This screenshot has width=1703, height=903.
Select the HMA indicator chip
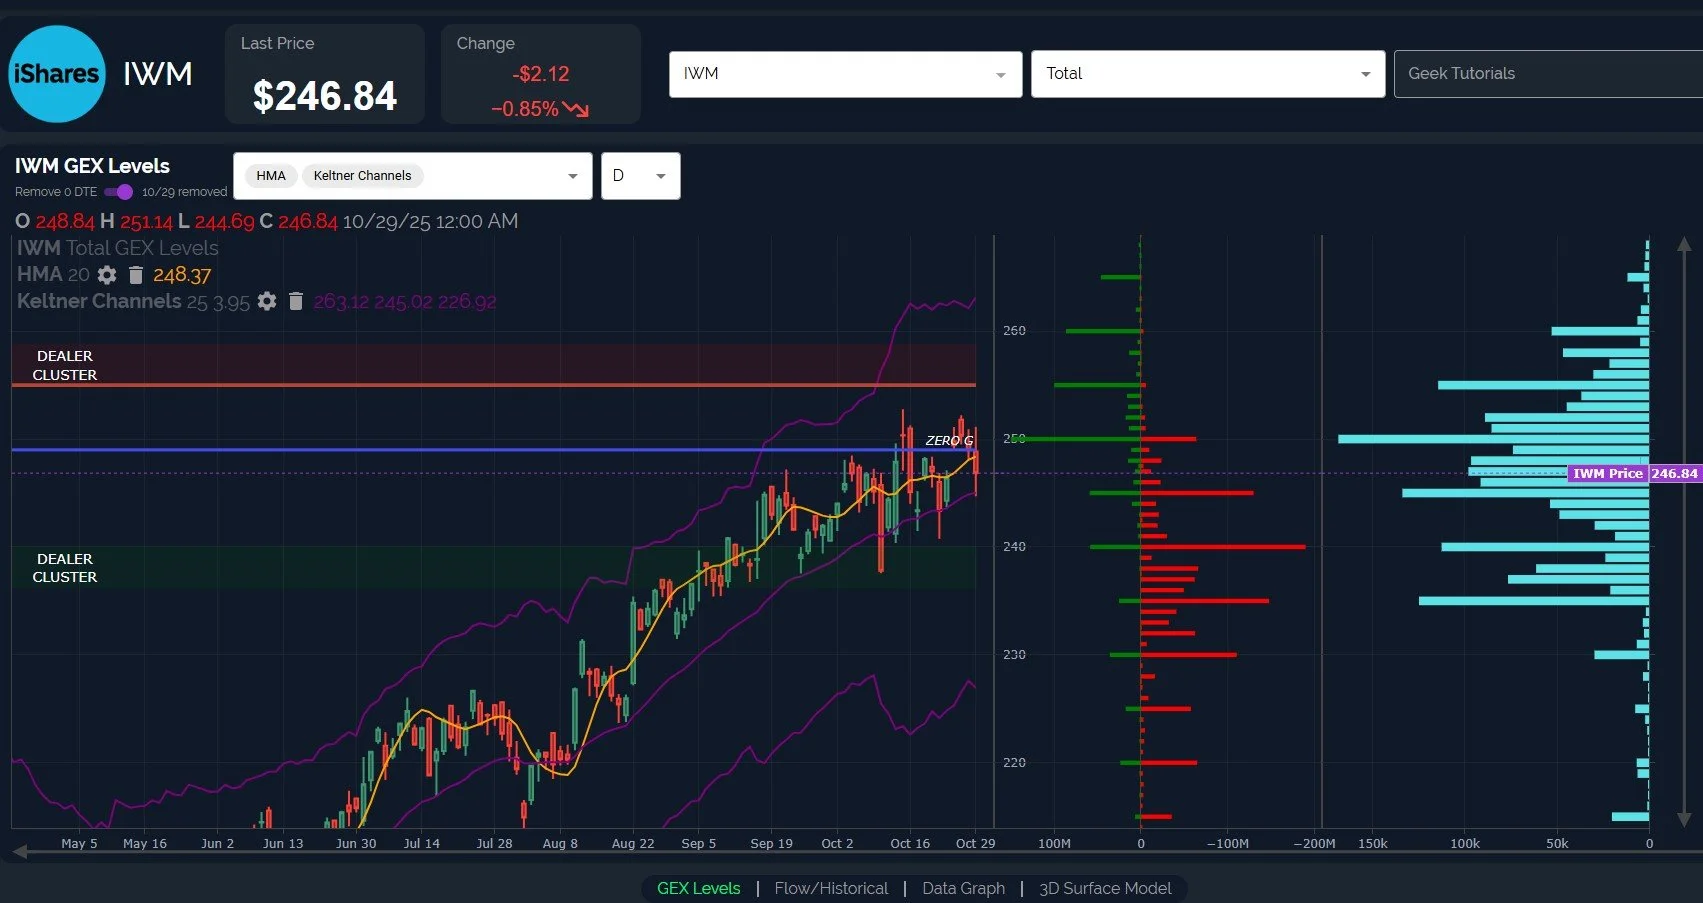[271, 176]
